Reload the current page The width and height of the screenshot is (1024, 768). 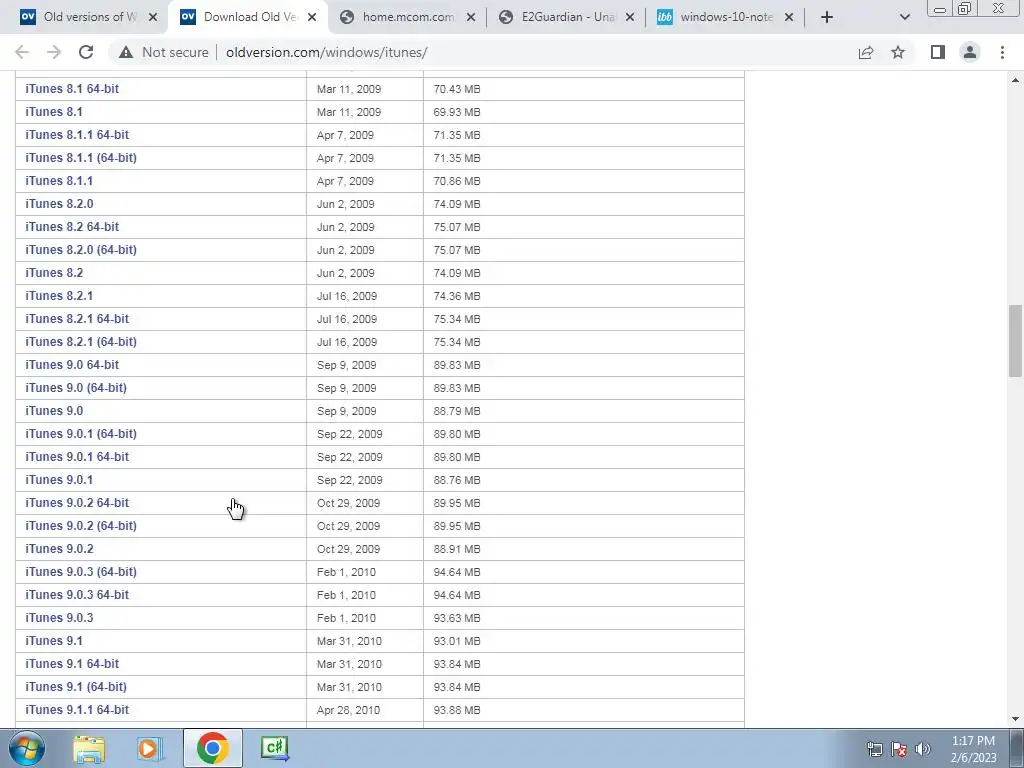tap(86, 52)
